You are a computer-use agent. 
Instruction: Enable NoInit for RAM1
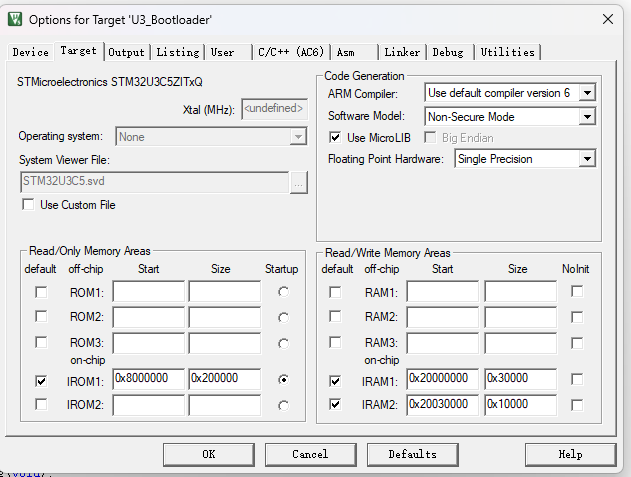(577, 291)
